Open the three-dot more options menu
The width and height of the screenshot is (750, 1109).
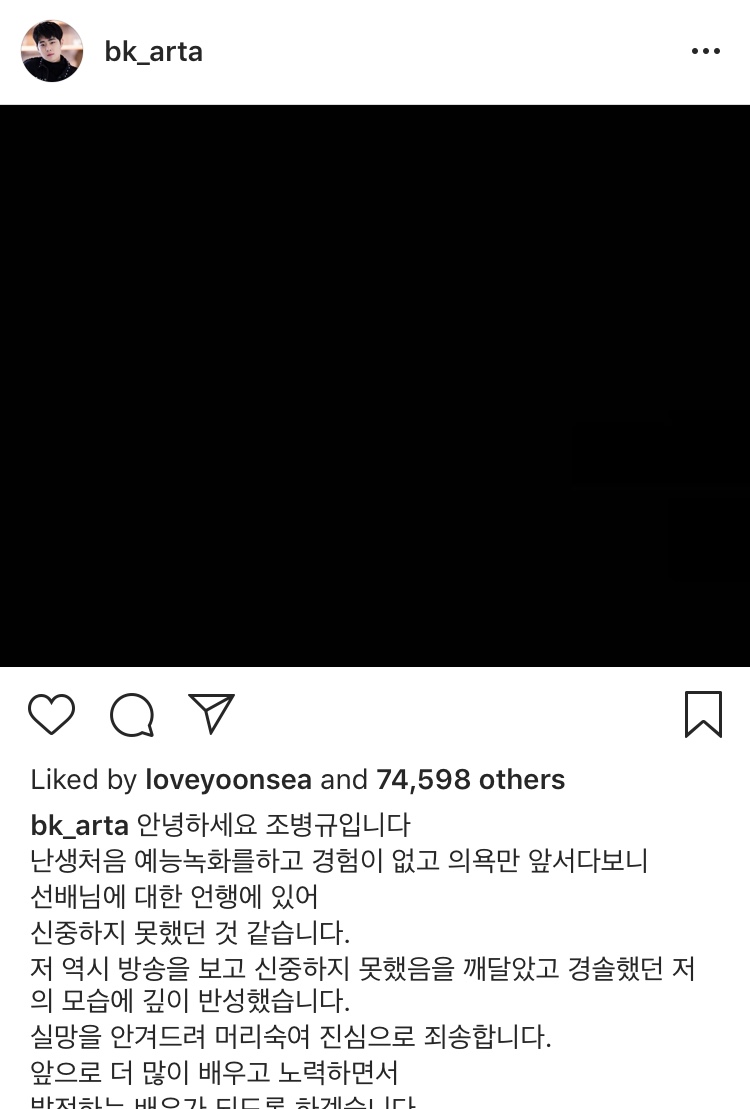point(706,51)
